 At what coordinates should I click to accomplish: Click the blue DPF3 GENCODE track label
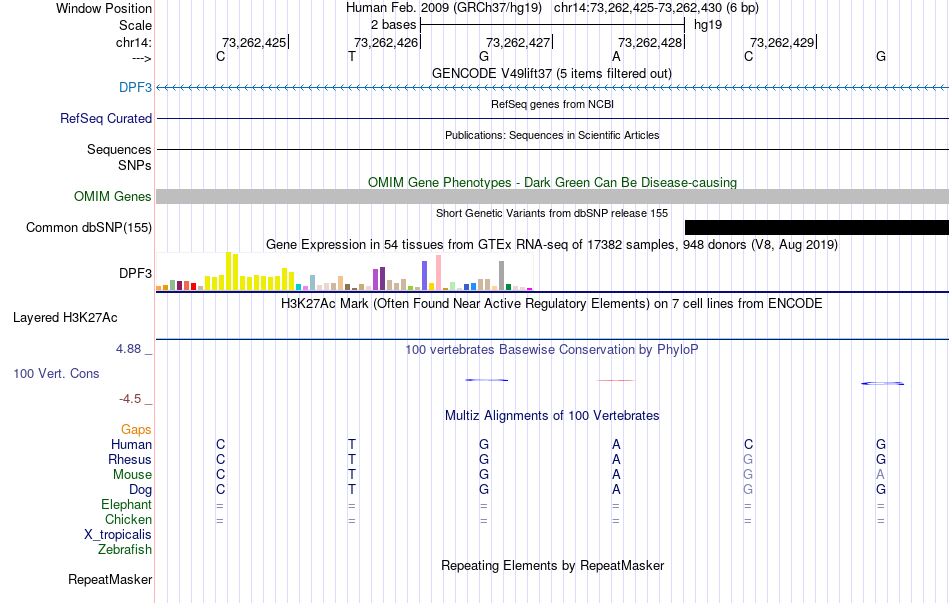click(135, 87)
